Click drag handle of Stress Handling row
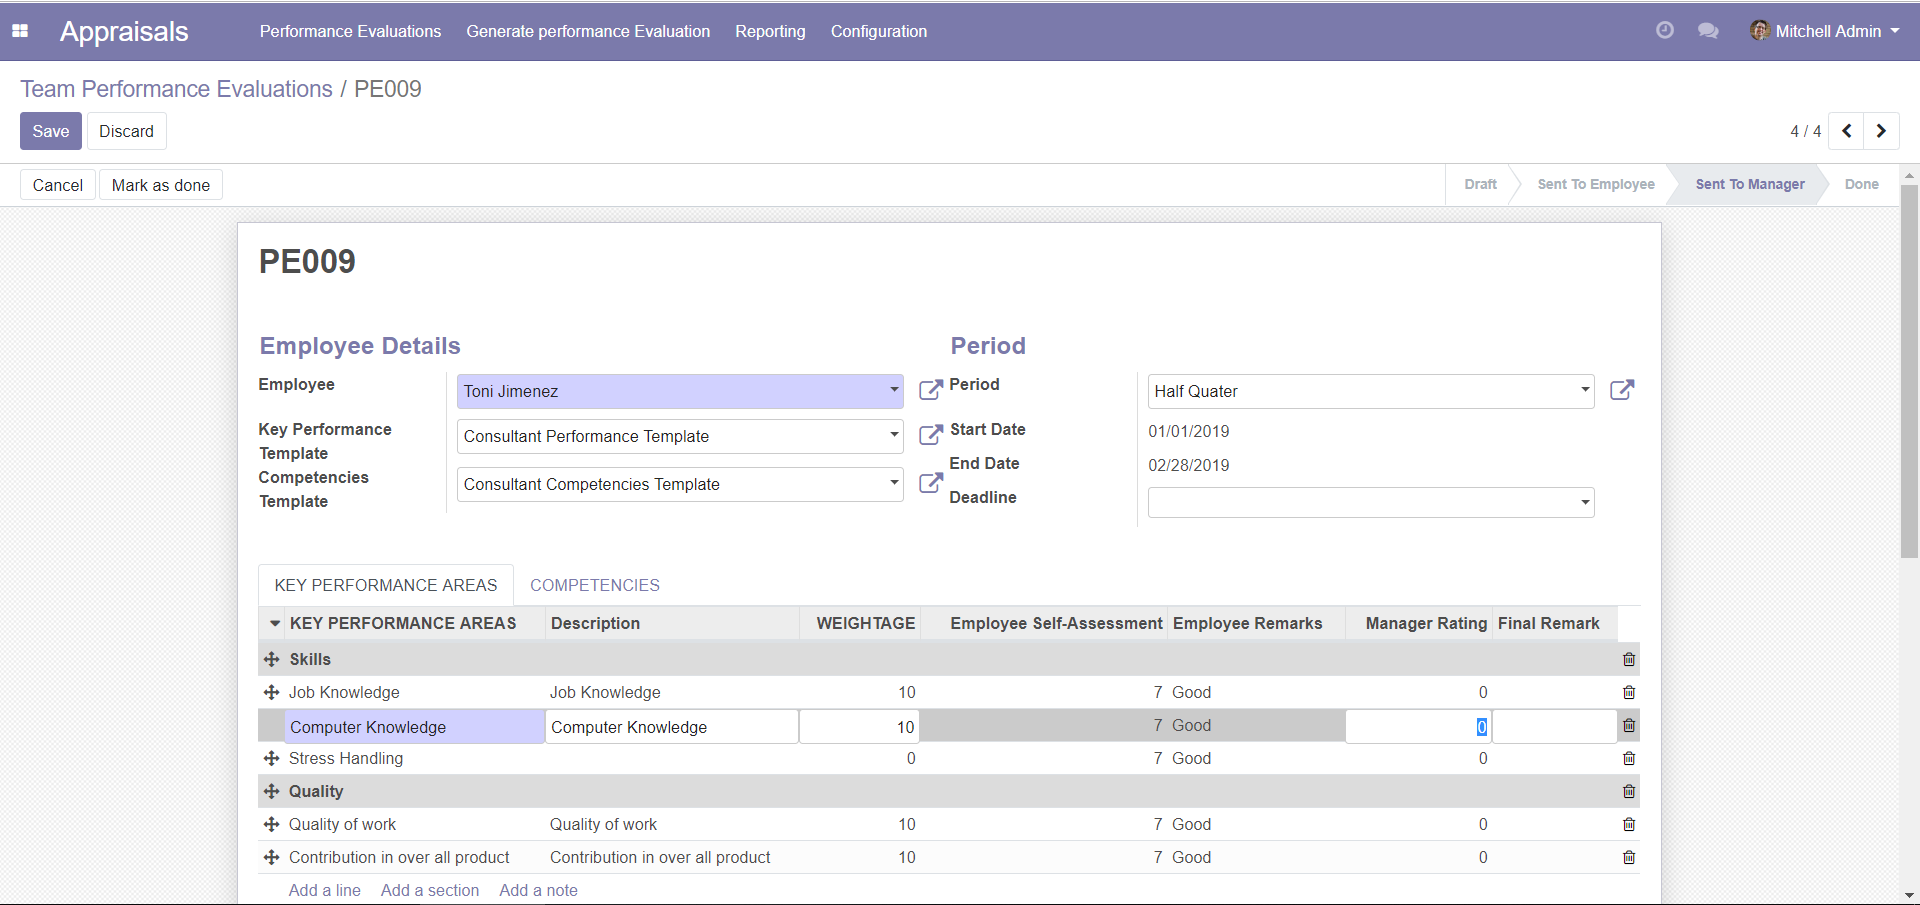The width and height of the screenshot is (1920, 905). 271,759
